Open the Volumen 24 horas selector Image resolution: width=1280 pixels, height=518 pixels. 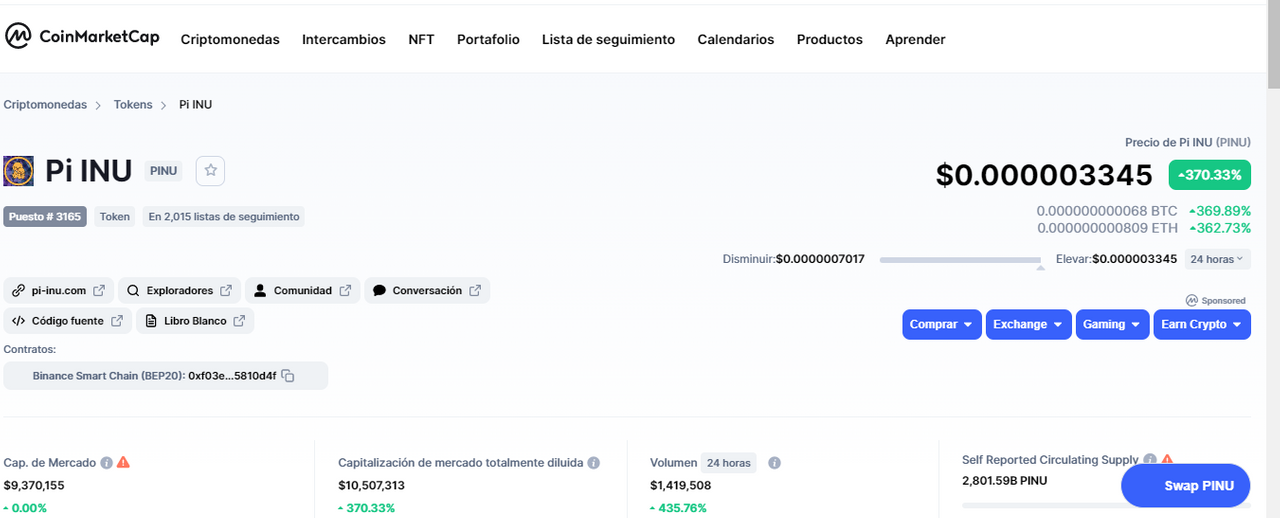tap(728, 463)
